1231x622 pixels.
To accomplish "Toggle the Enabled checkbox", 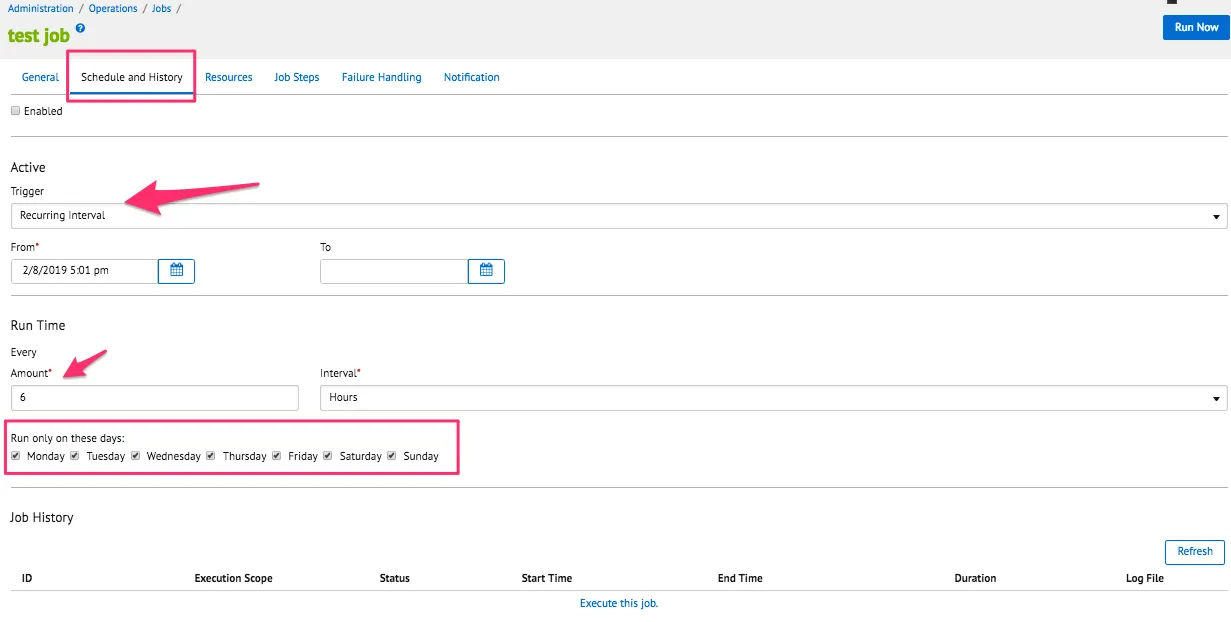I will point(15,111).
